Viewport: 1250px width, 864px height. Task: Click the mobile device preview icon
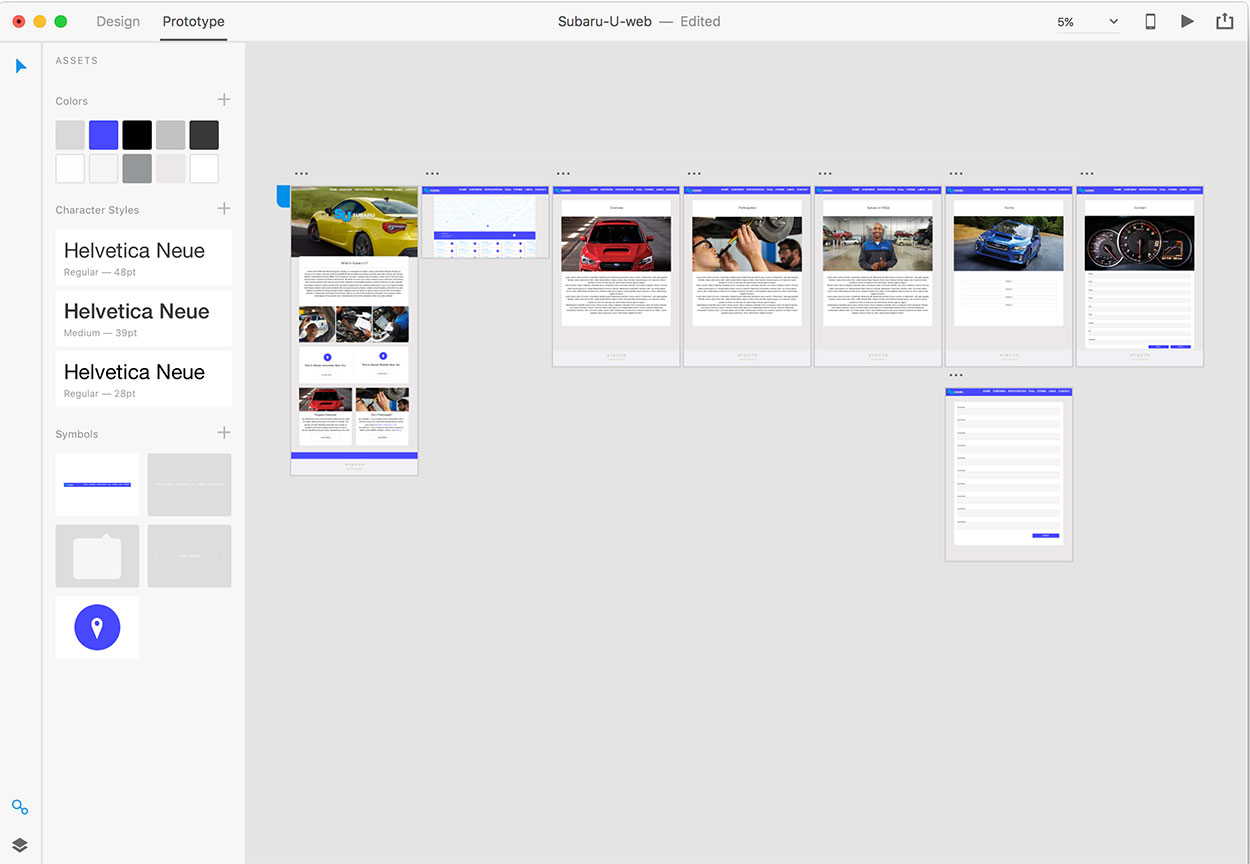pyautogui.click(x=1150, y=21)
